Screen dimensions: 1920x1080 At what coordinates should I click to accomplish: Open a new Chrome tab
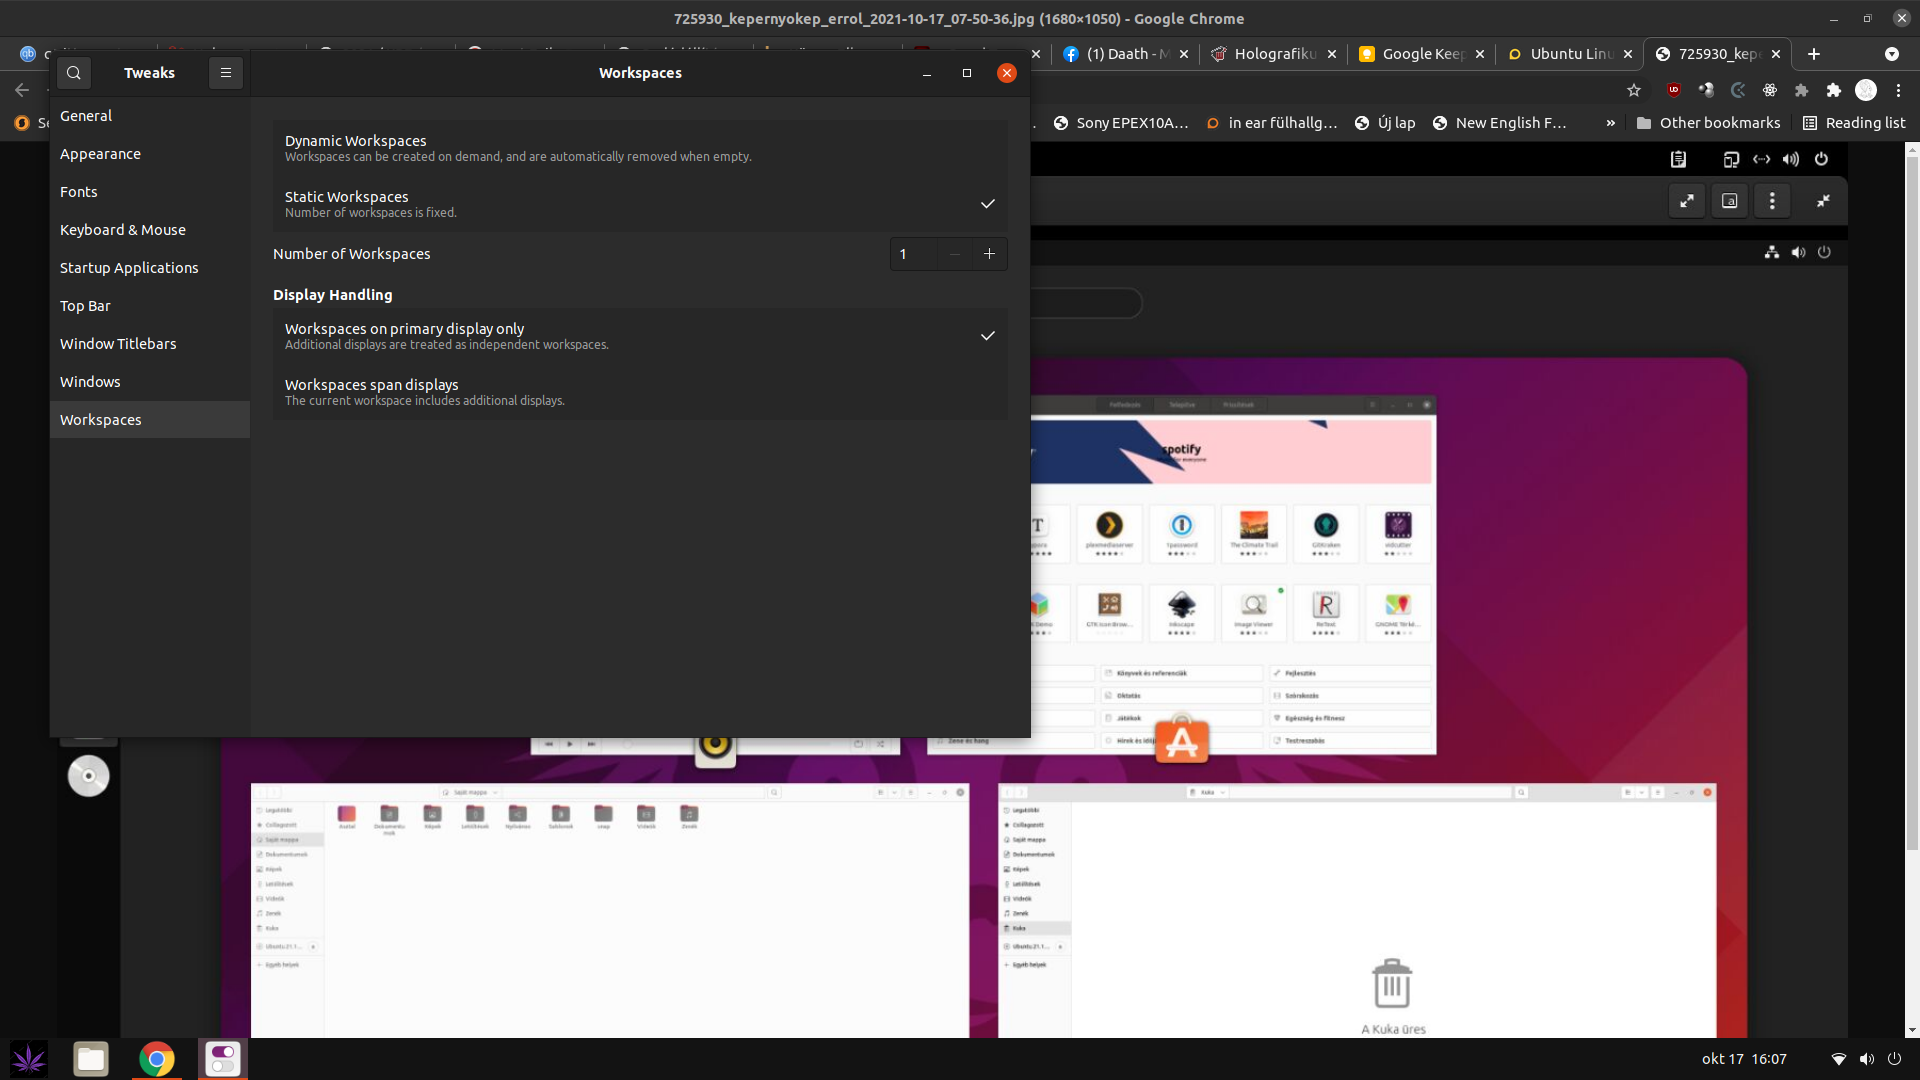(1814, 54)
